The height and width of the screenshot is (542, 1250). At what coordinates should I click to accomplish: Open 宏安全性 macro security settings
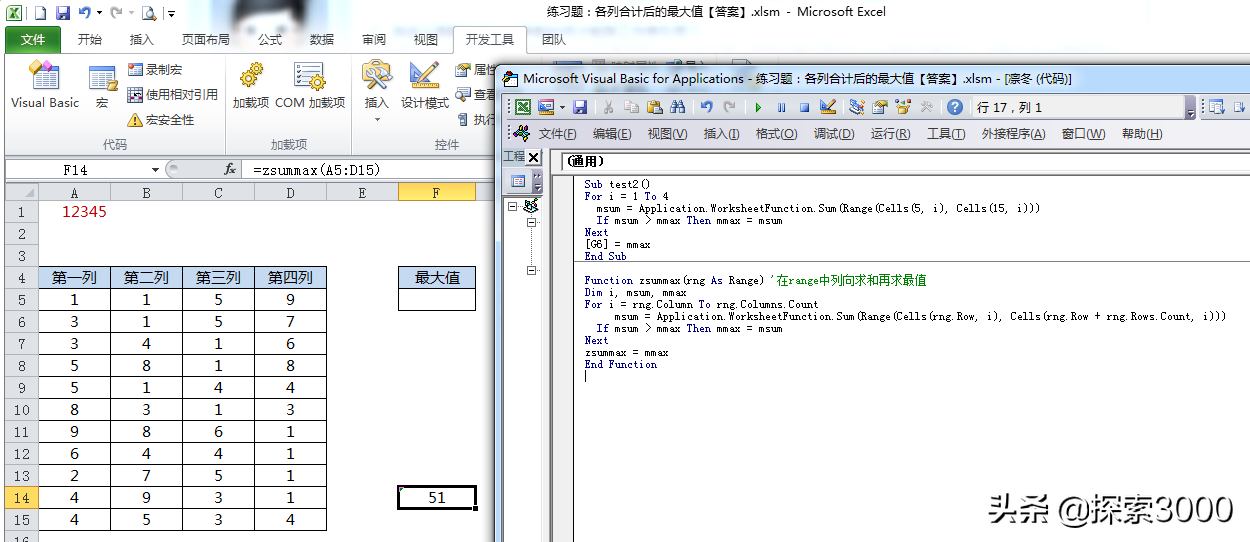coord(161,119)
